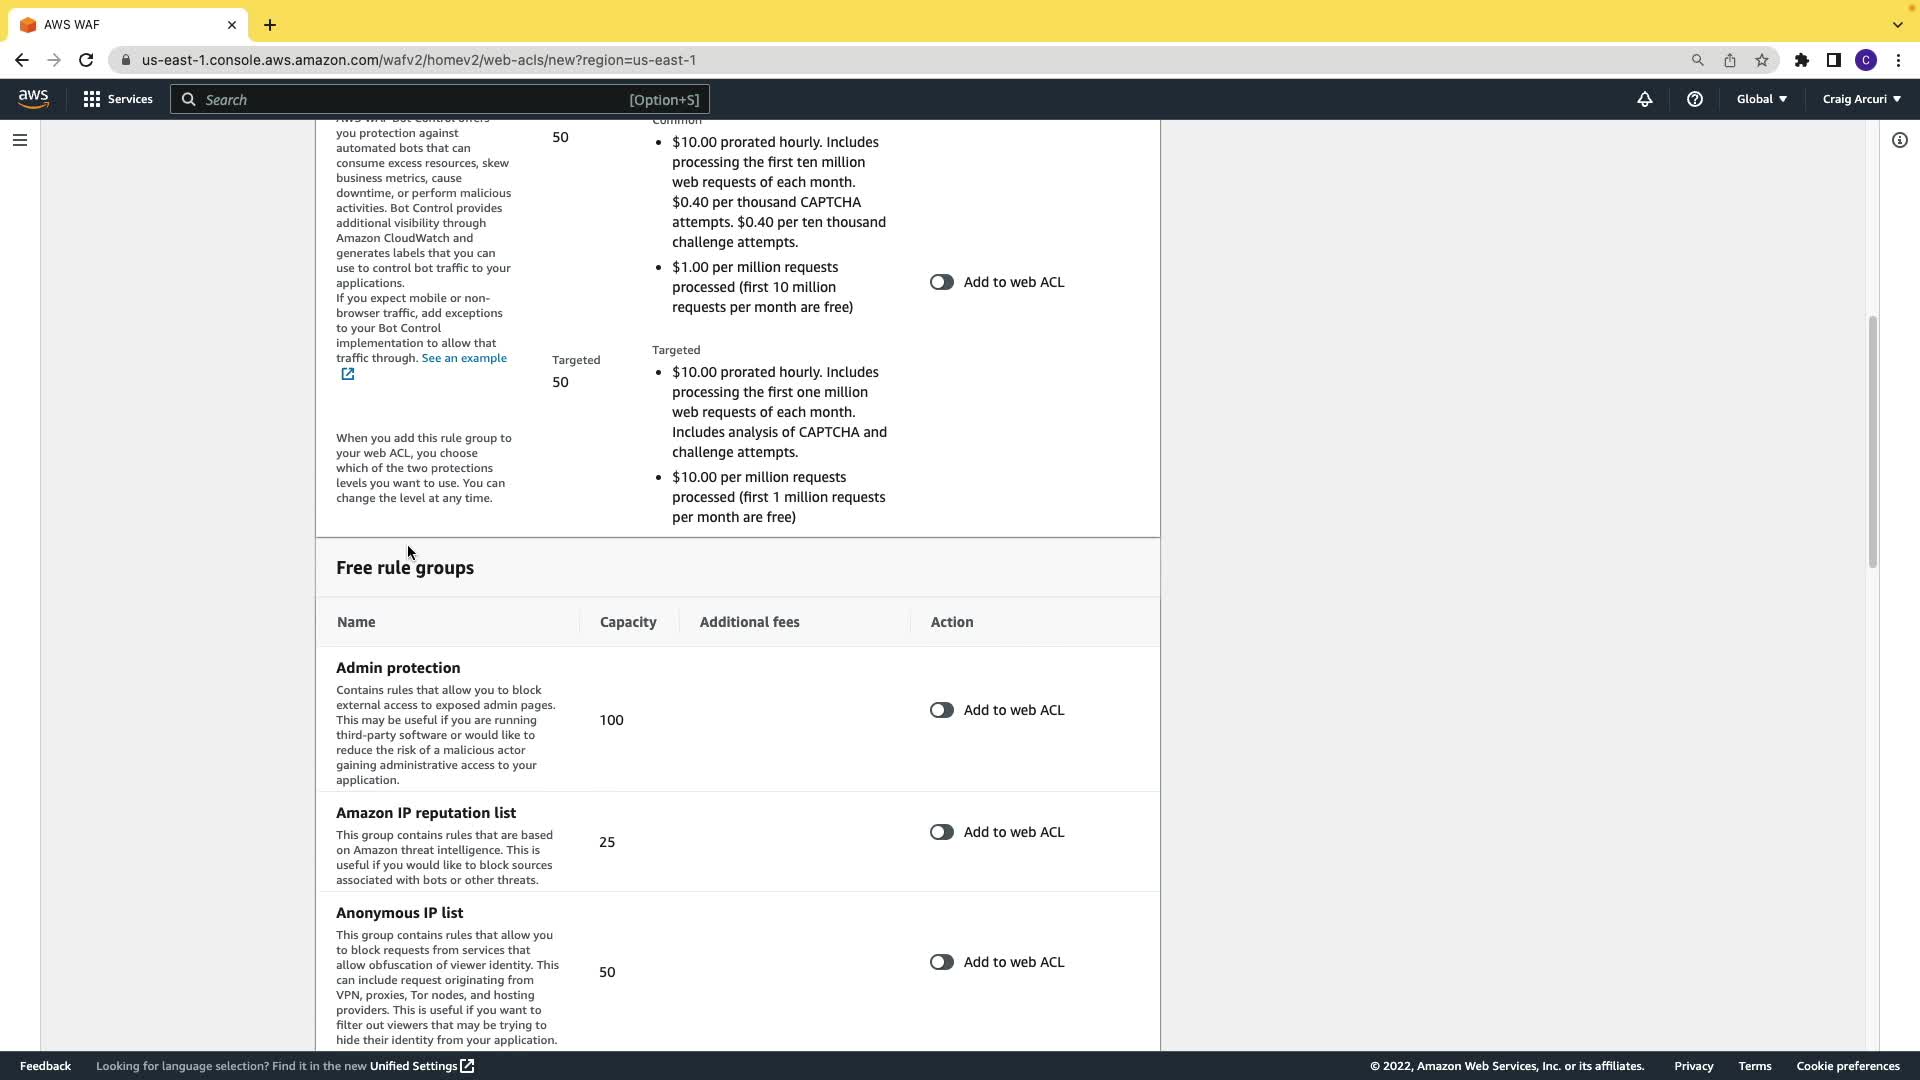This screenshot has width=1920, height=1080.
Task: Open the browser extensions puzzle icon
Action: pos(1801,60)
